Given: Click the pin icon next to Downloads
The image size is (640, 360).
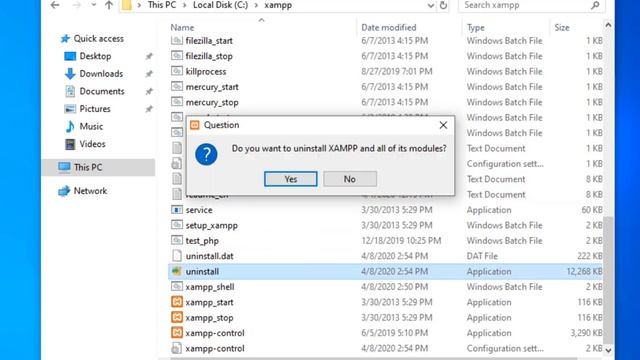Looking at the screenshot, I should coord(149,74).
